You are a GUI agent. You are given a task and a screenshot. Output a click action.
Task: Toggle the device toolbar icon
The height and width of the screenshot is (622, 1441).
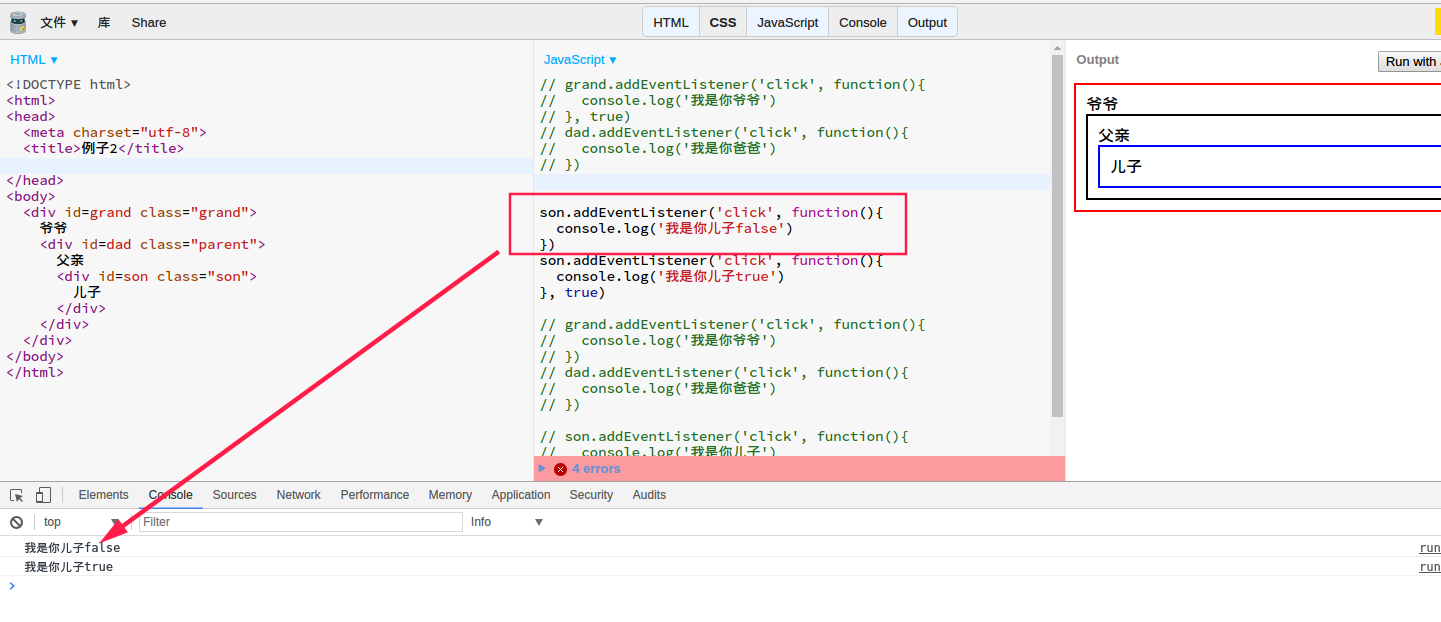pyautogui.click(x=43, y=495)
